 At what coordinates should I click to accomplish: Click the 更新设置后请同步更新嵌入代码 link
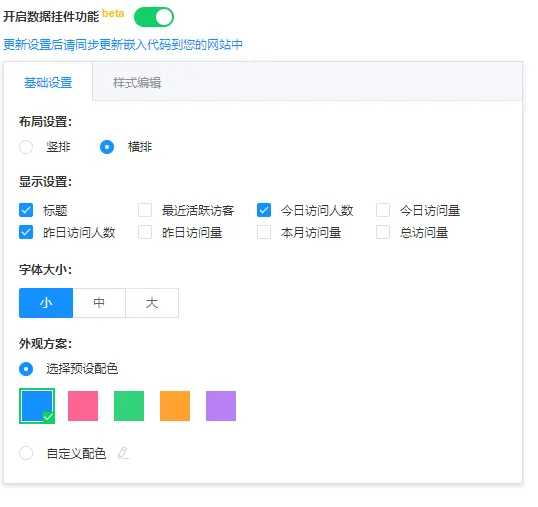click(x=123, y=45)
